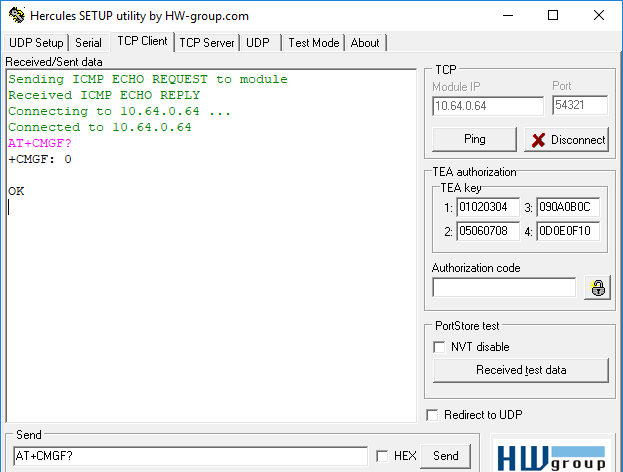Image resolution: width=623 pixels, height=472 pixels.
Task: Switch to the UDP tab
Action: pos(258,43)
